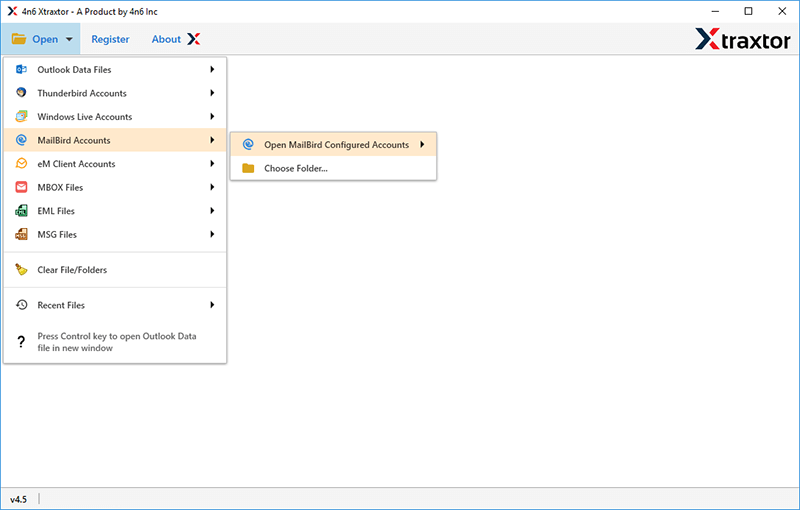The width and height of the screenshot is (800, 510).
Task: Click the Choose Folder yellow folder icon
Action: 248,168
